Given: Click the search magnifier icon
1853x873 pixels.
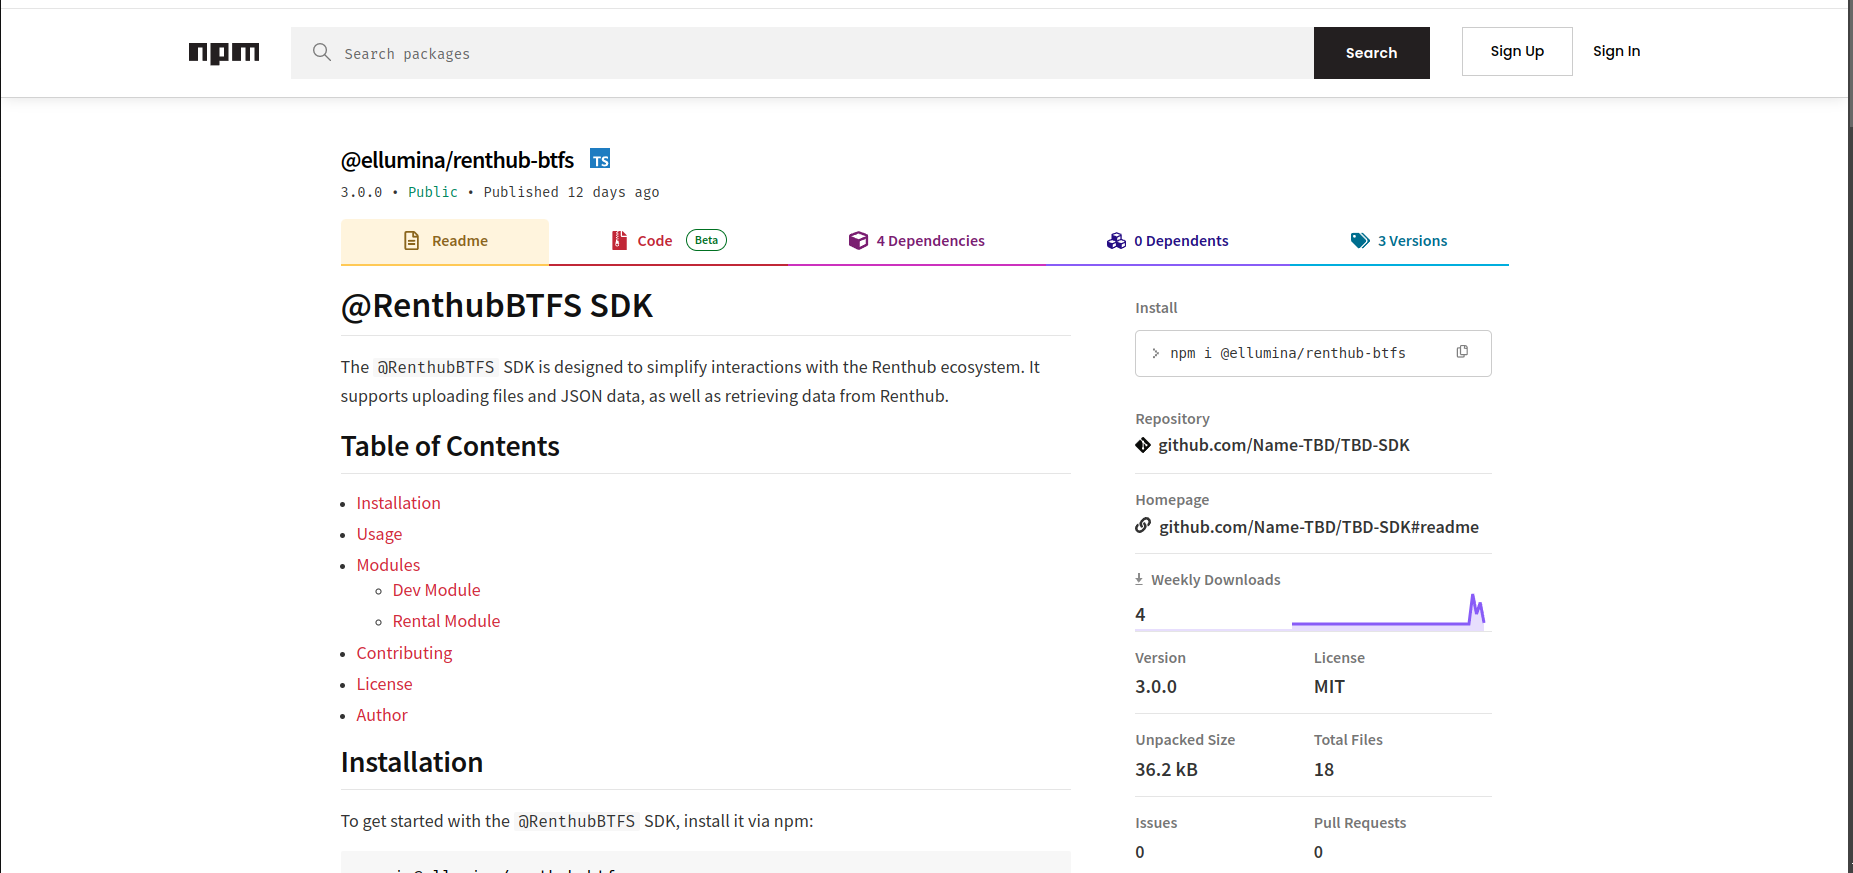Looking at the screenshot, I should pyautogui.click(x=321, y=52).
